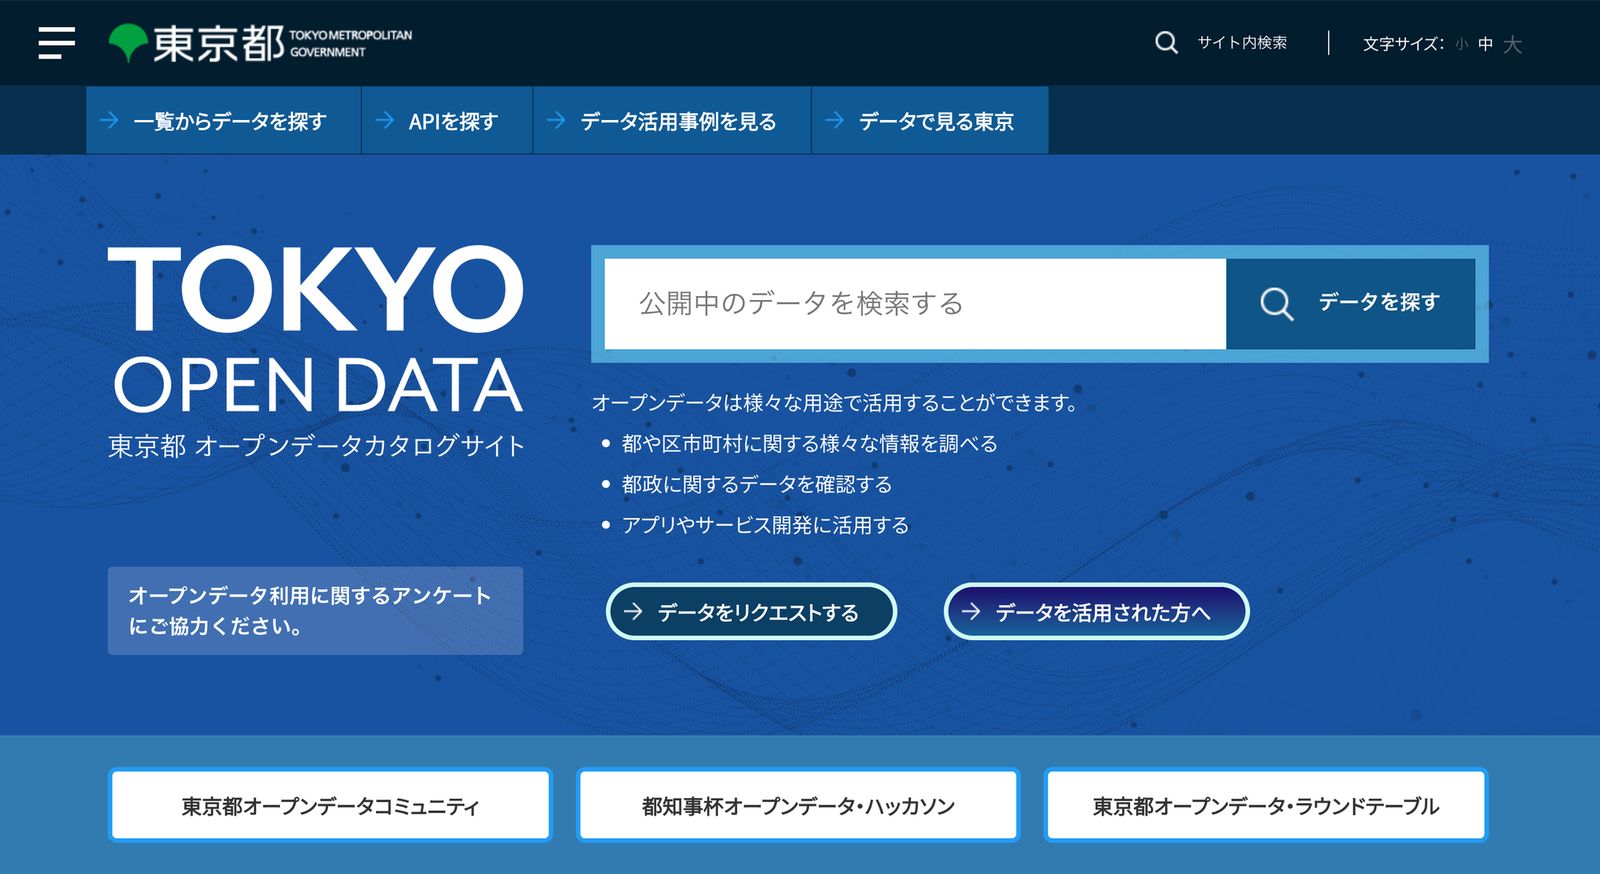Click the データを活用された方へ button

click(1096, 611)
